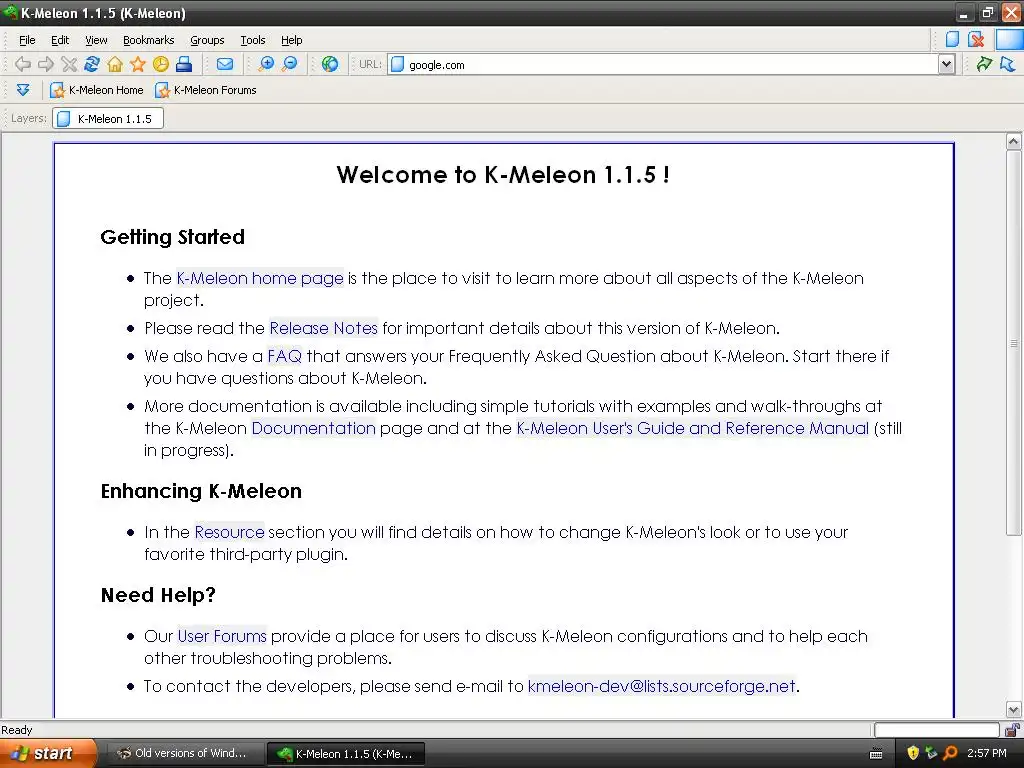Open the File menu

pyautogui.click(x=27, y=40)
